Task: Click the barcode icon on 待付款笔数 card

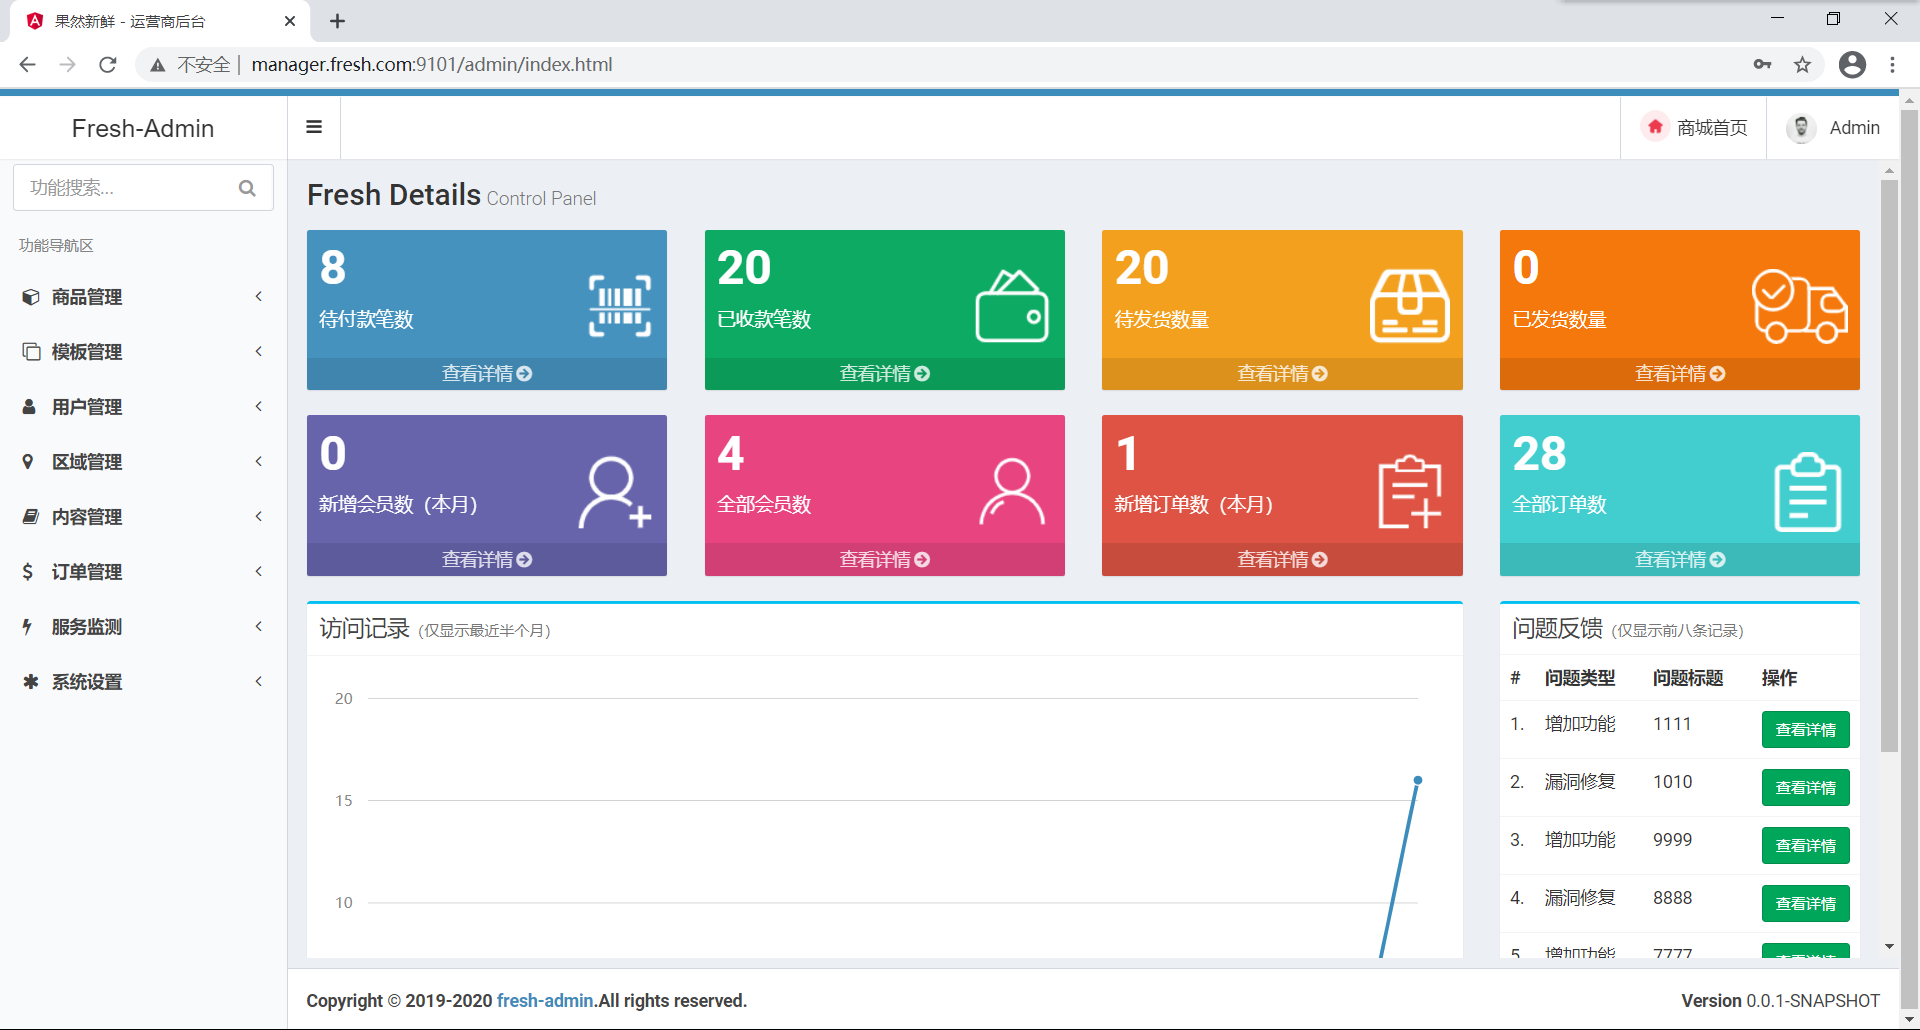Action: pos(620,305)
